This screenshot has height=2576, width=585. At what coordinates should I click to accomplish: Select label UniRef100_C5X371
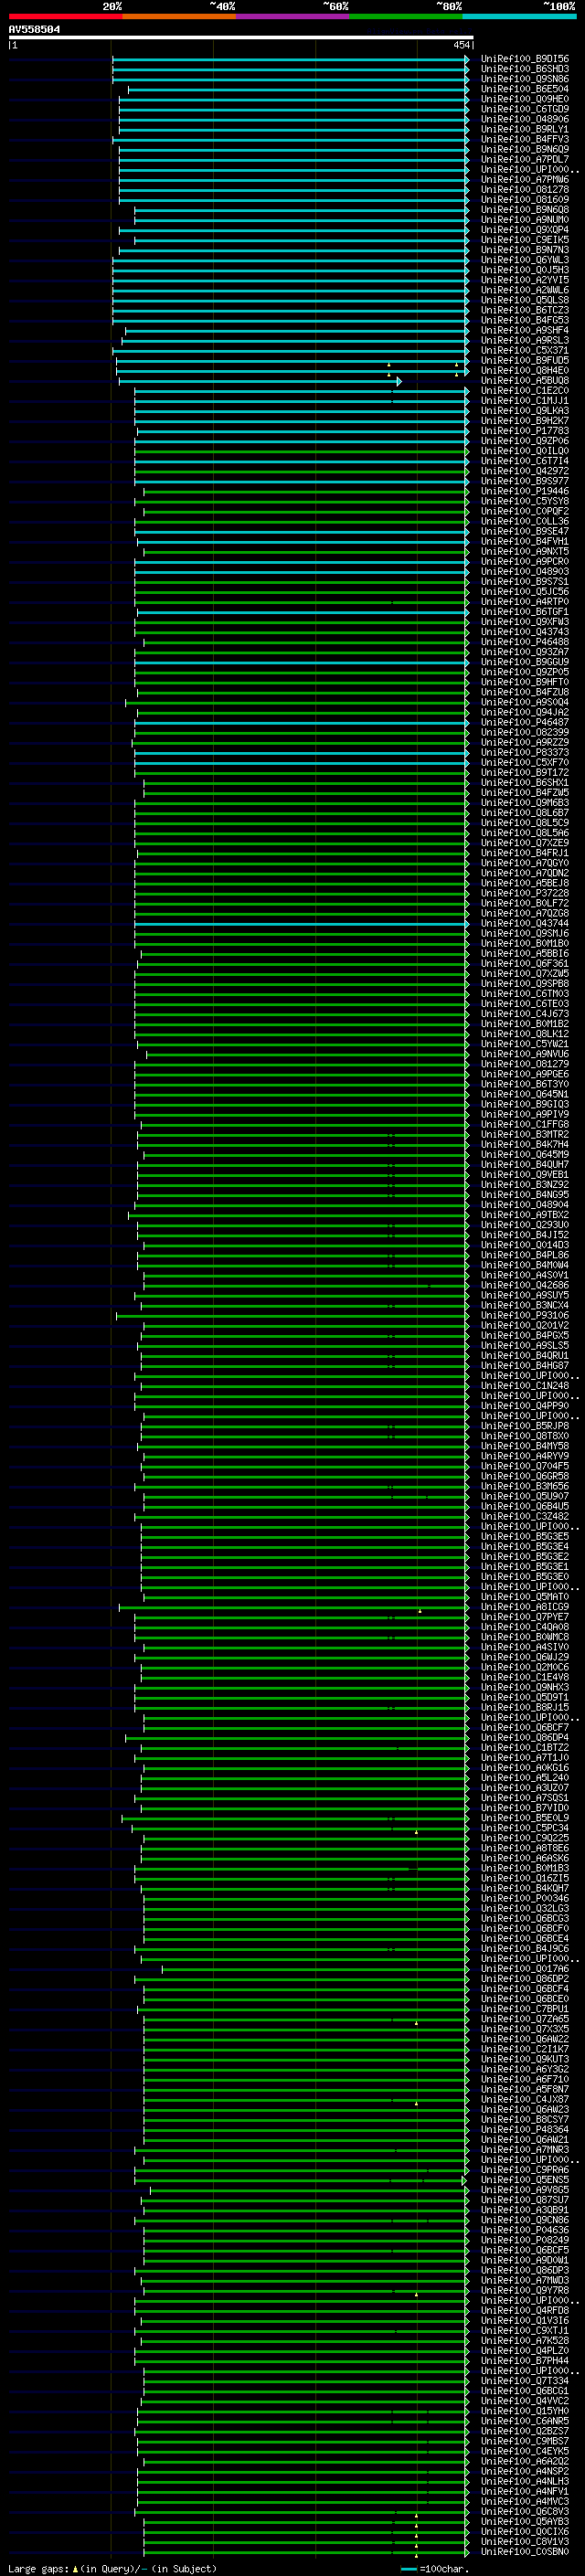coord(525,350)
